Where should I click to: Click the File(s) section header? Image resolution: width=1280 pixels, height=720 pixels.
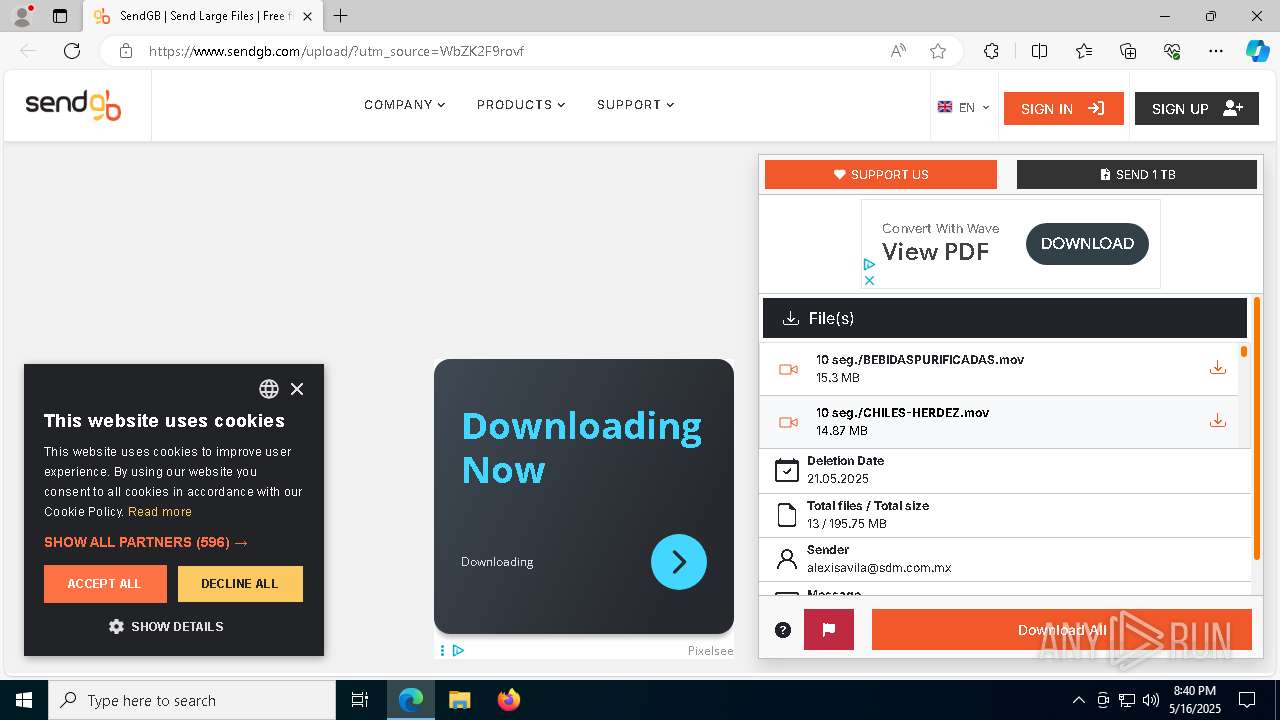(1005, 318)
